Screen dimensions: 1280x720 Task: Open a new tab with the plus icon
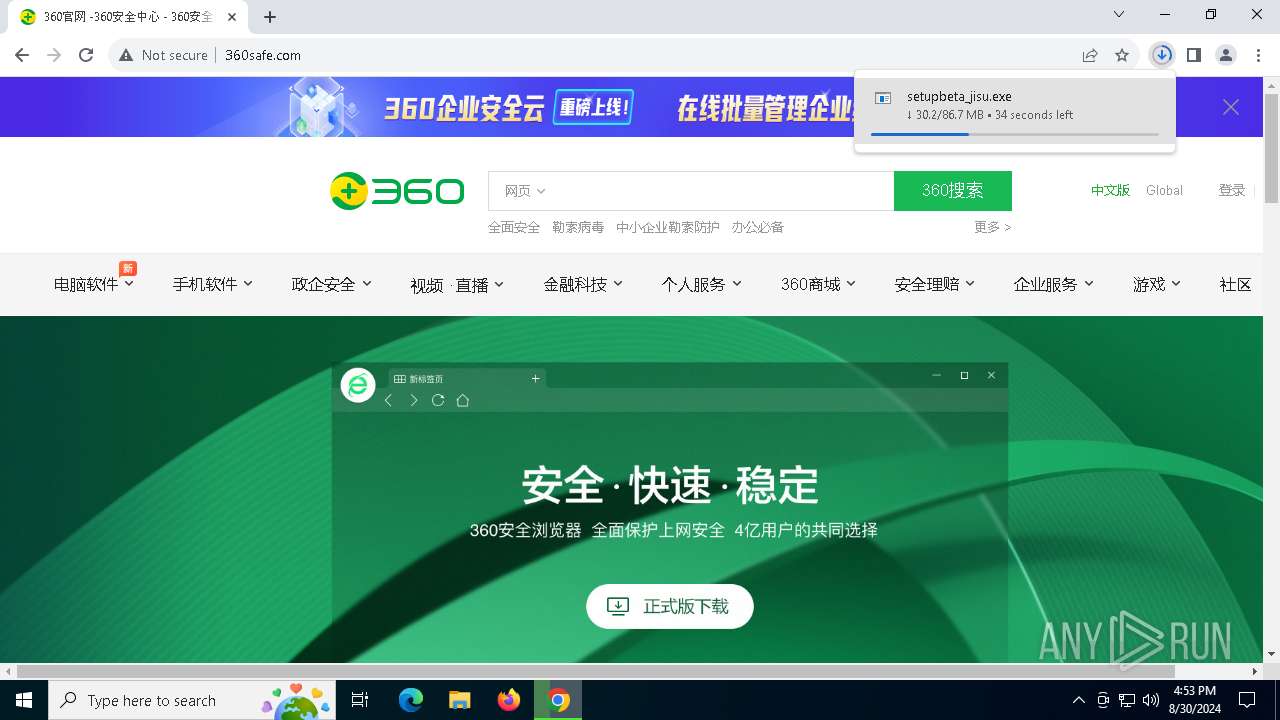(270, 16)
